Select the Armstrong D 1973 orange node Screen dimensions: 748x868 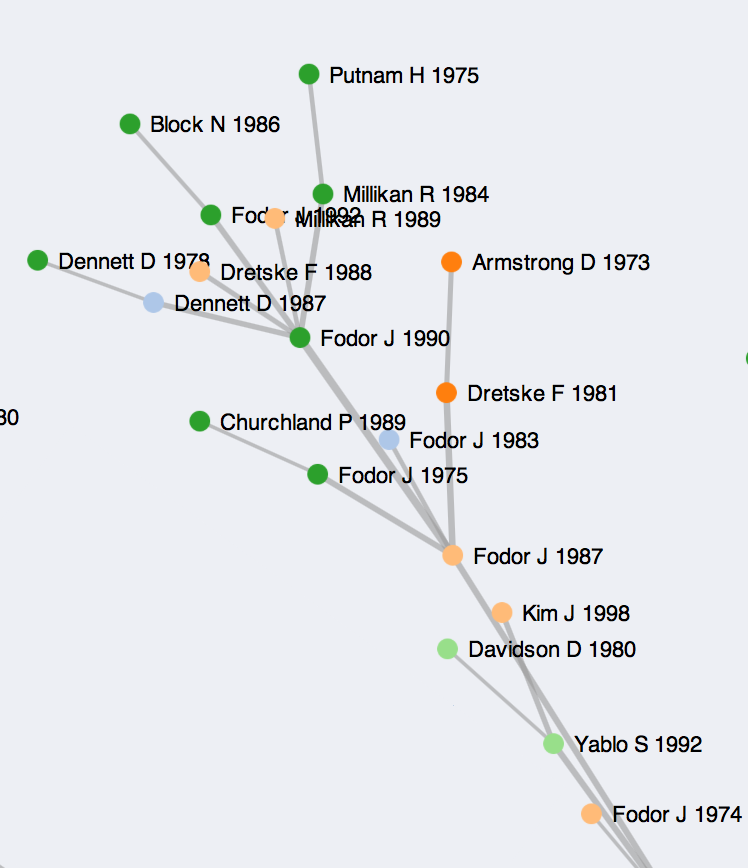tap(451, 262)
